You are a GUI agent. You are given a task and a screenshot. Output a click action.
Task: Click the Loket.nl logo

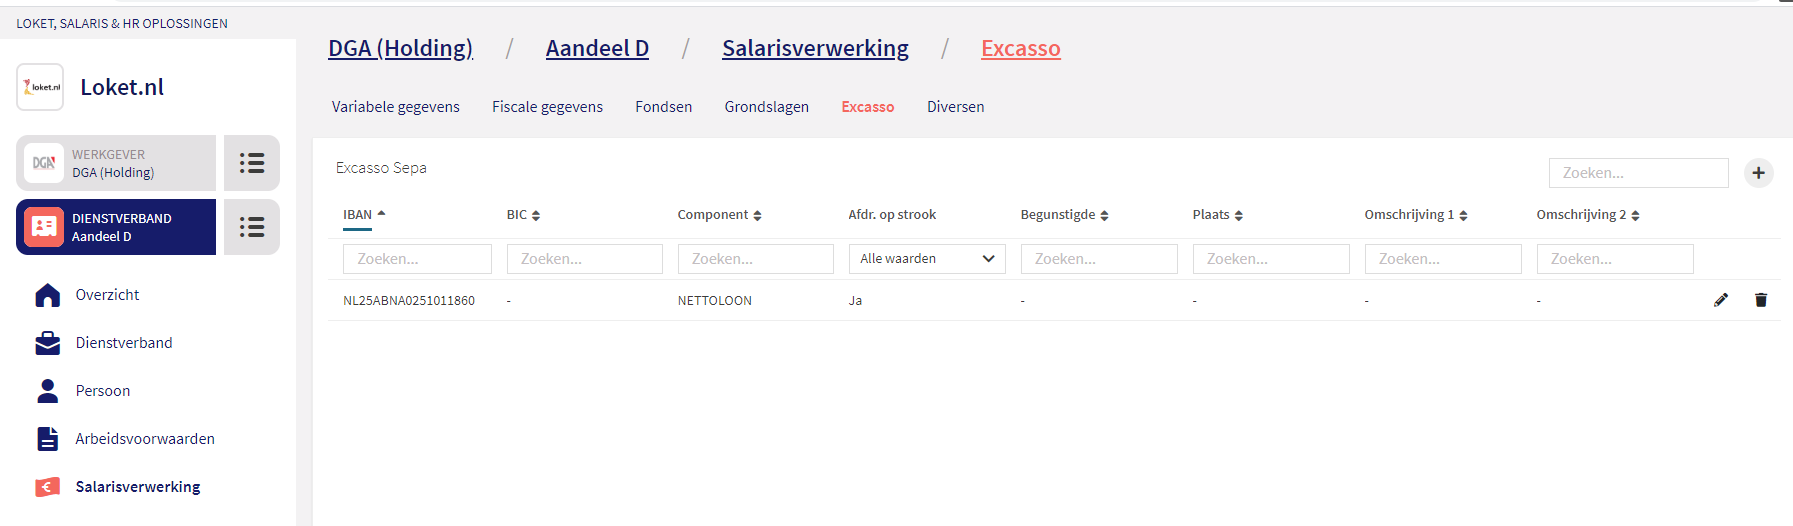(40, 87)
